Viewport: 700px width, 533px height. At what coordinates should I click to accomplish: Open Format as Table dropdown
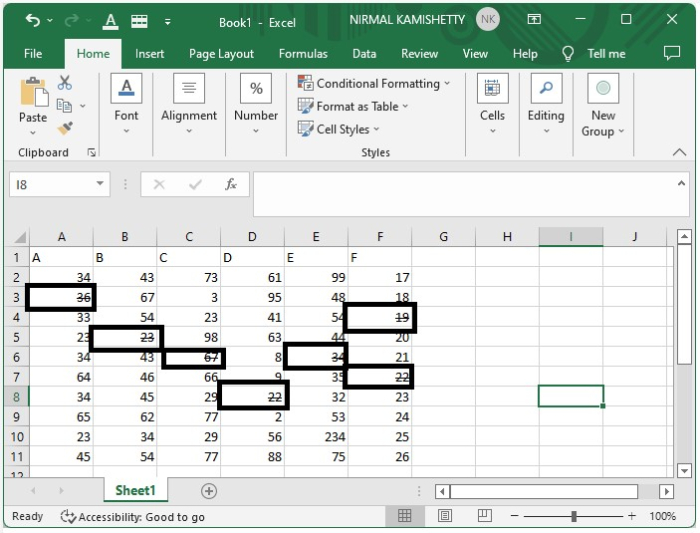(353, 106)
